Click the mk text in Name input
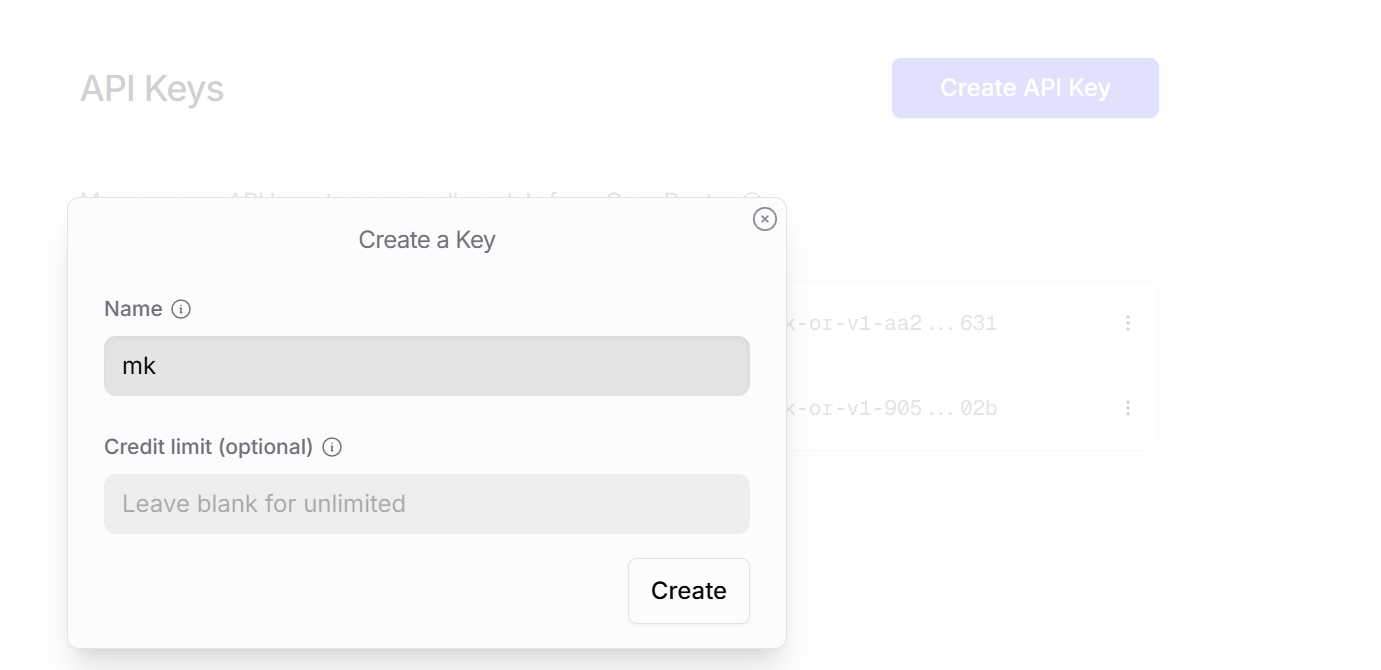Image resolution: width=1381 pixels, height=670 pixels. tap(139, 366)
